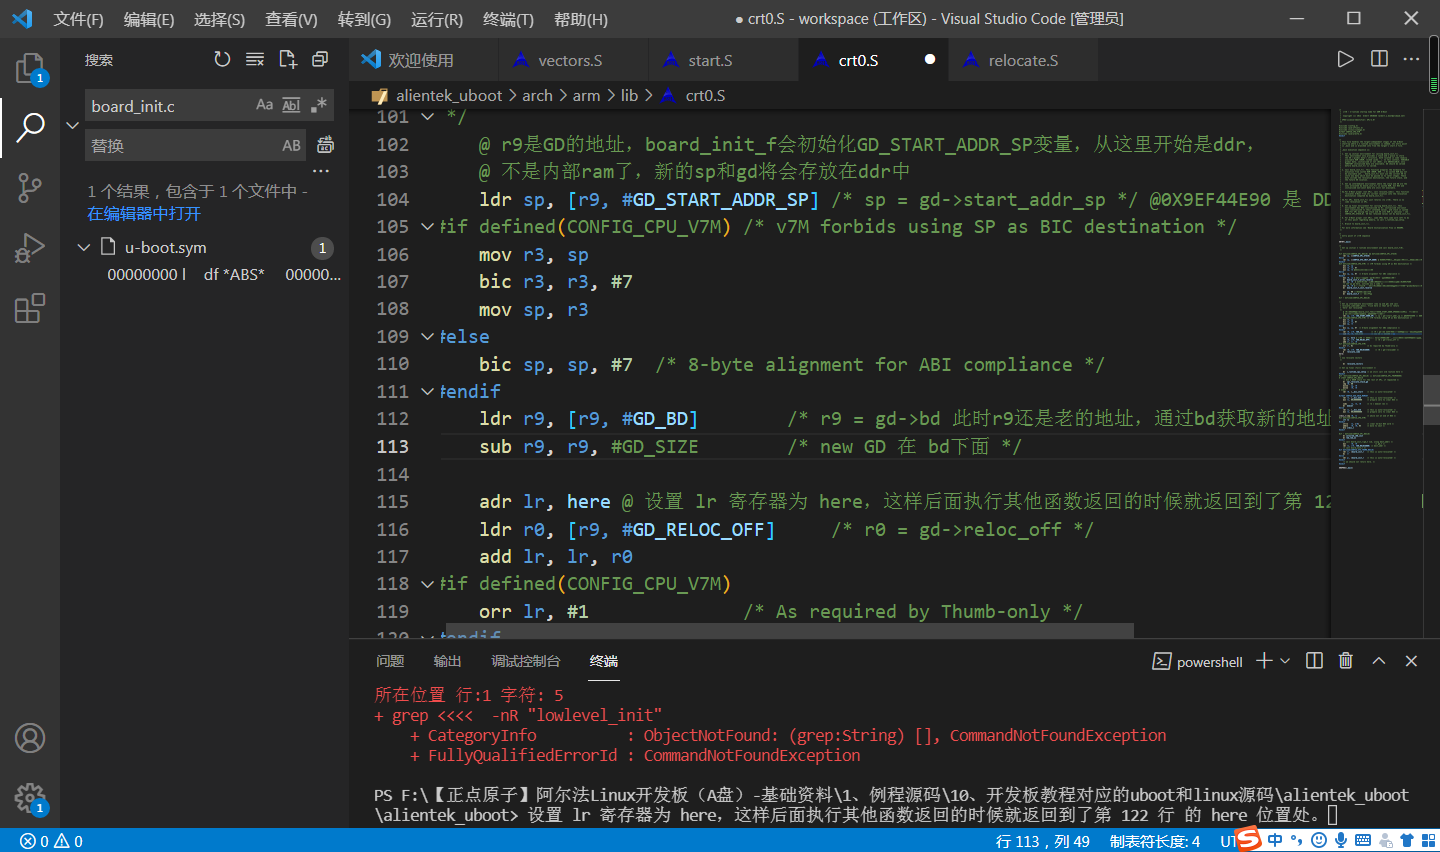Fold the #if block at line 118
The image size is (1440, 852).
(428, 584)
